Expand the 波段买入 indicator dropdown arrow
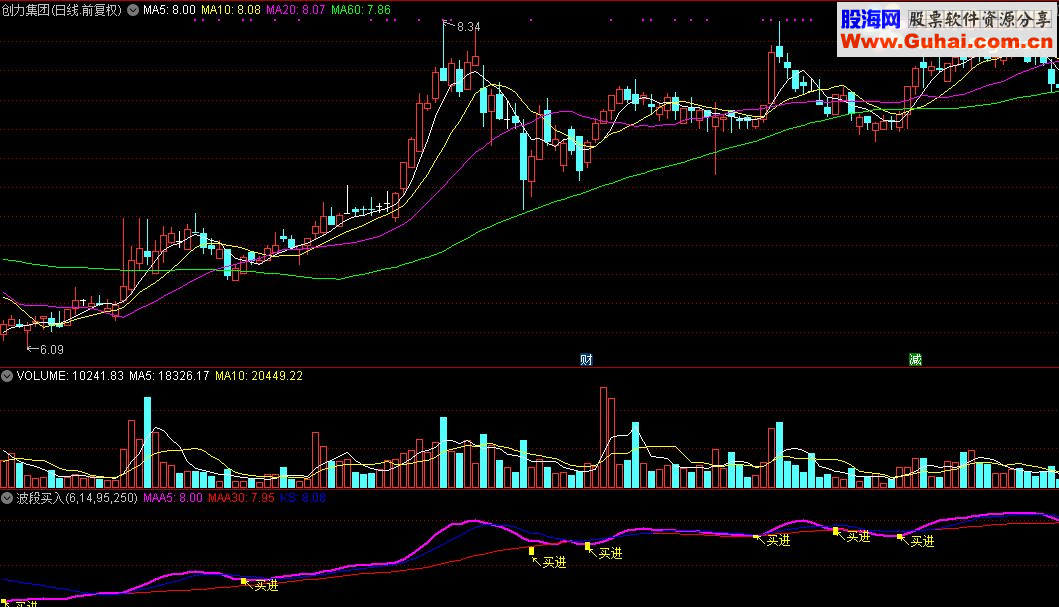This screenshot has height=607, width=1059. 7,498
